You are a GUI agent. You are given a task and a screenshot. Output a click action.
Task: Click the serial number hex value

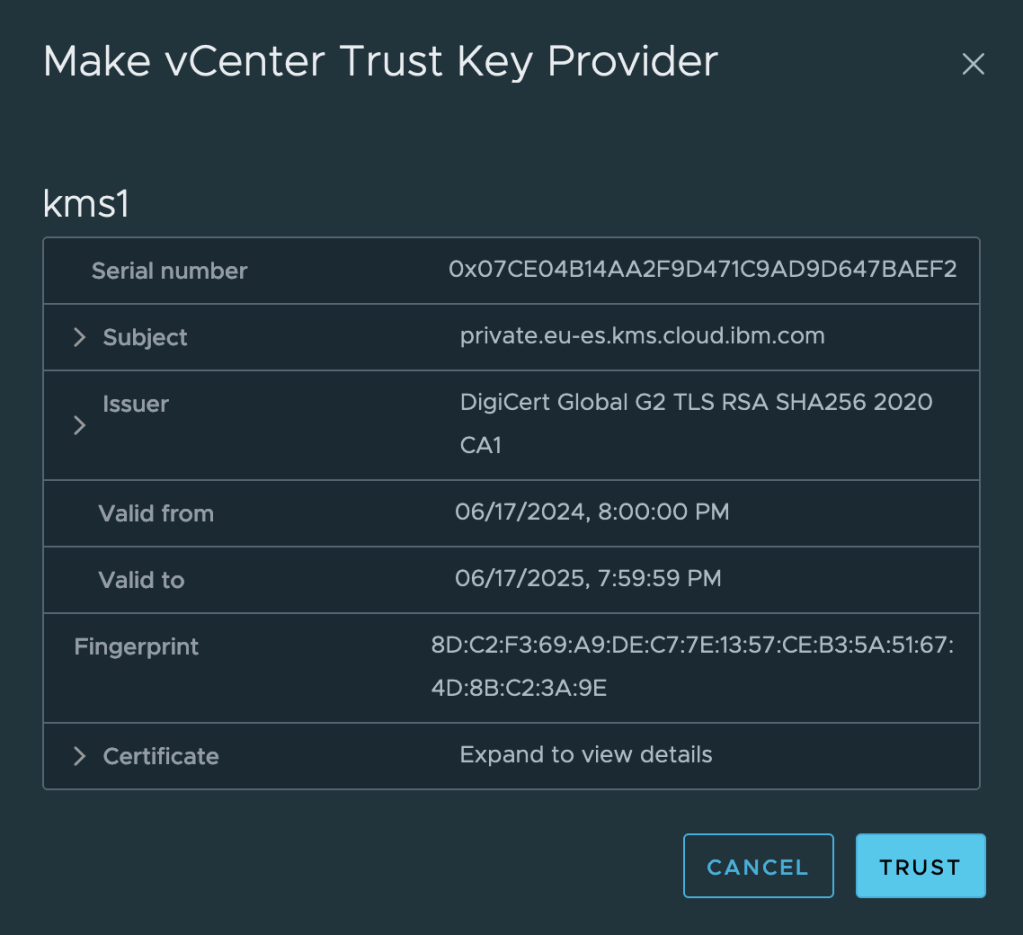click(x=703, y=270)
